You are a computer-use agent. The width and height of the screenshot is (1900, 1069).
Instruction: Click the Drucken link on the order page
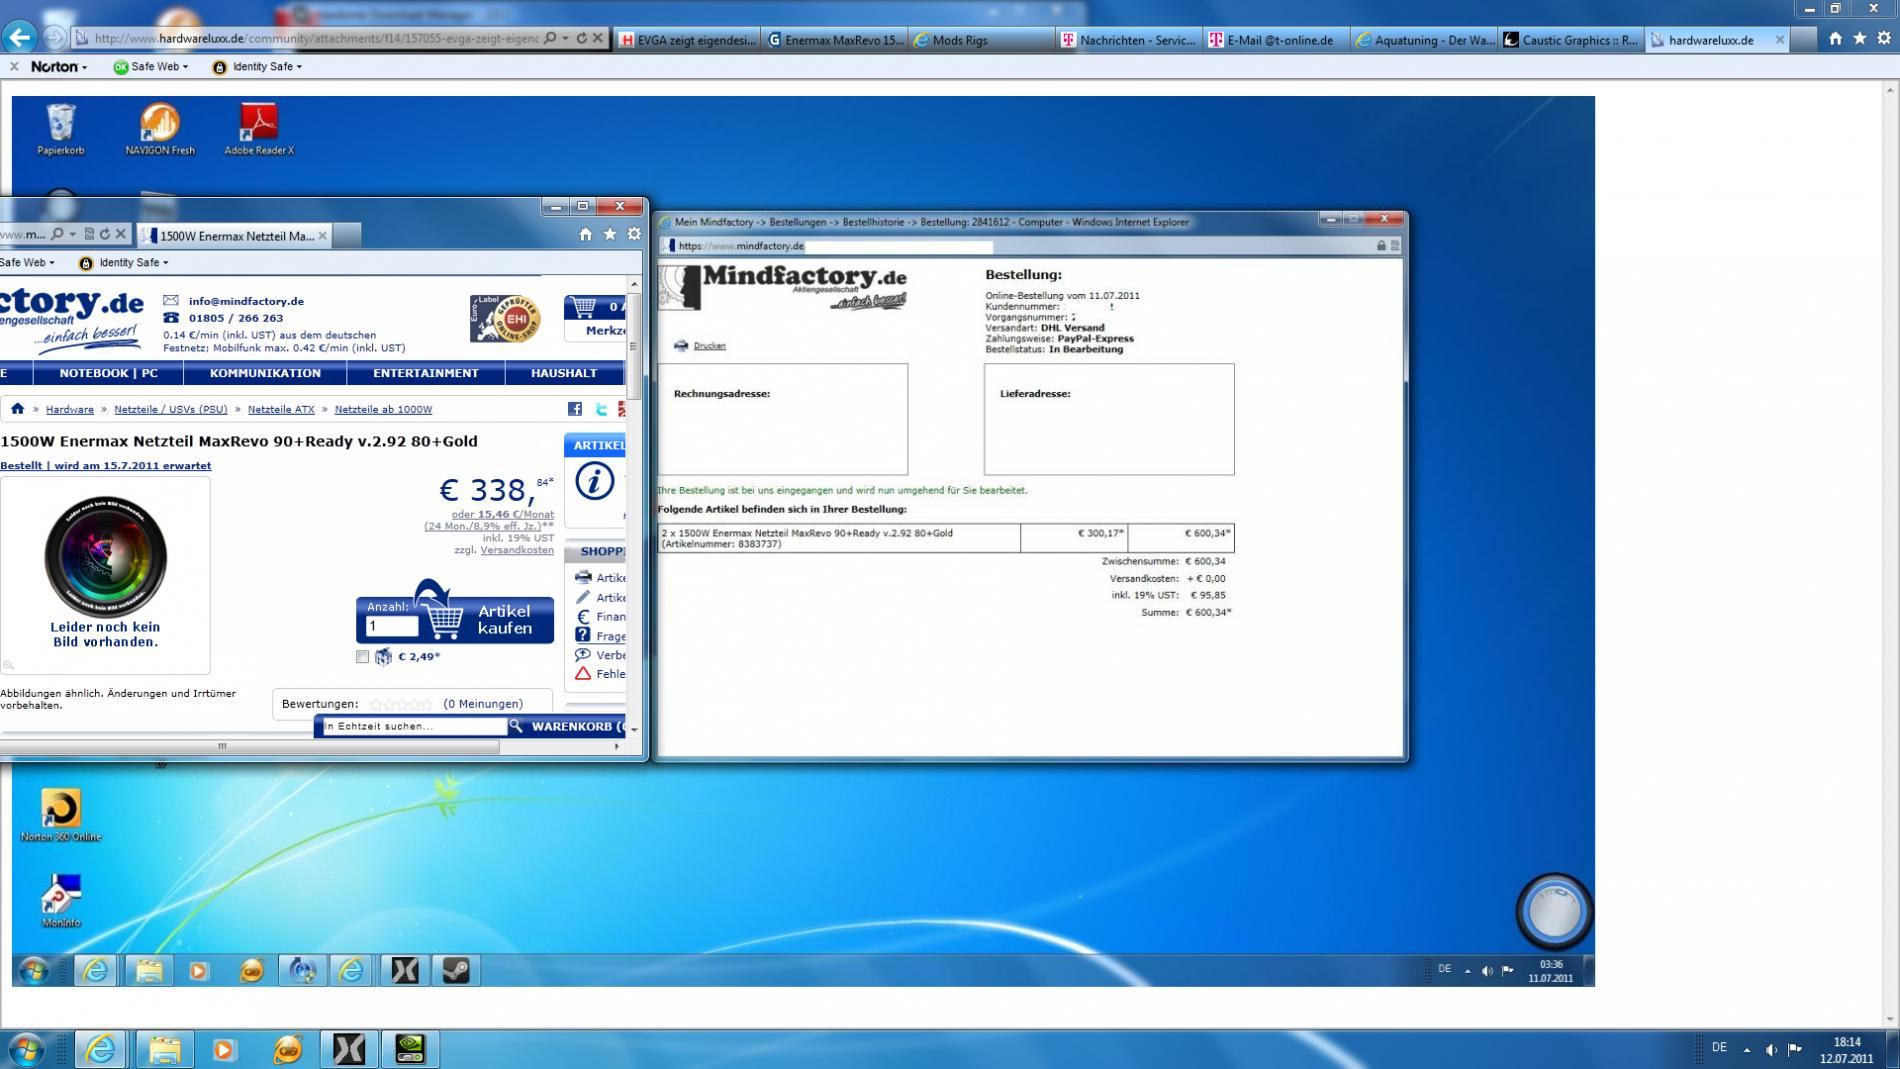[709, 346]
